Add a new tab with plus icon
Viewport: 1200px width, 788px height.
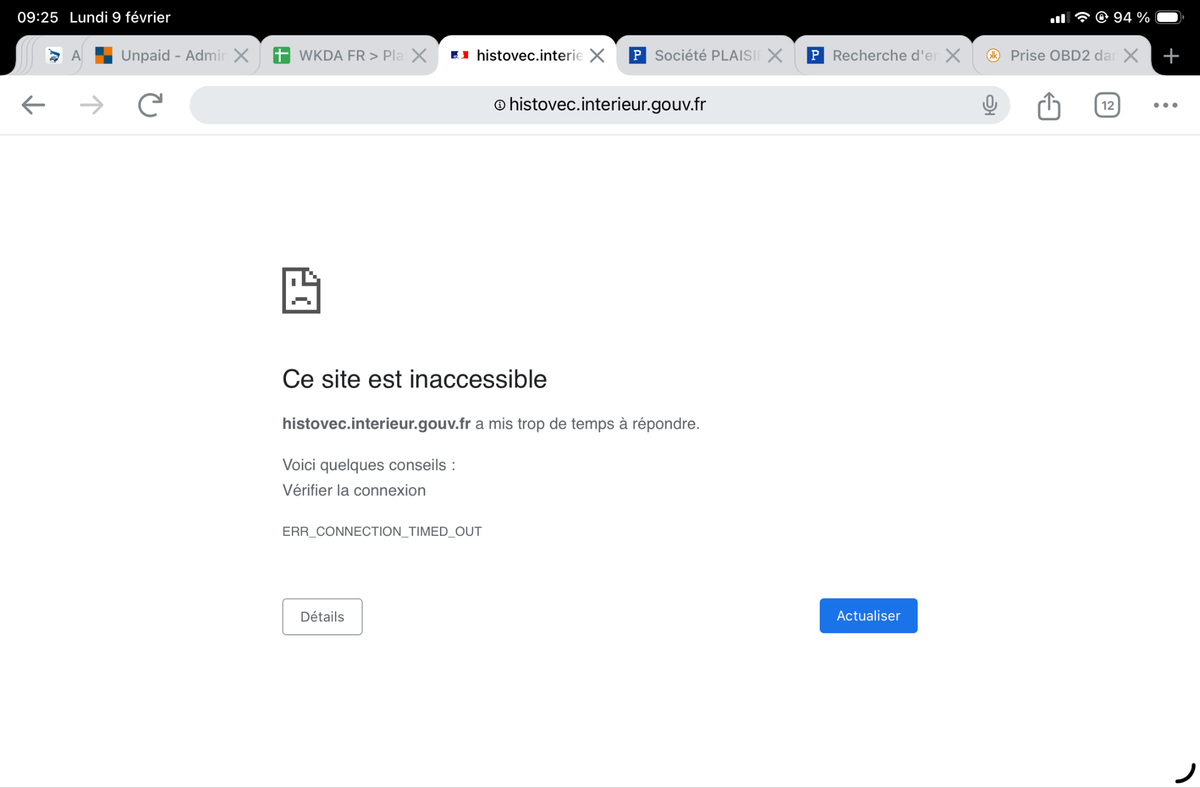pos(1172,56)
